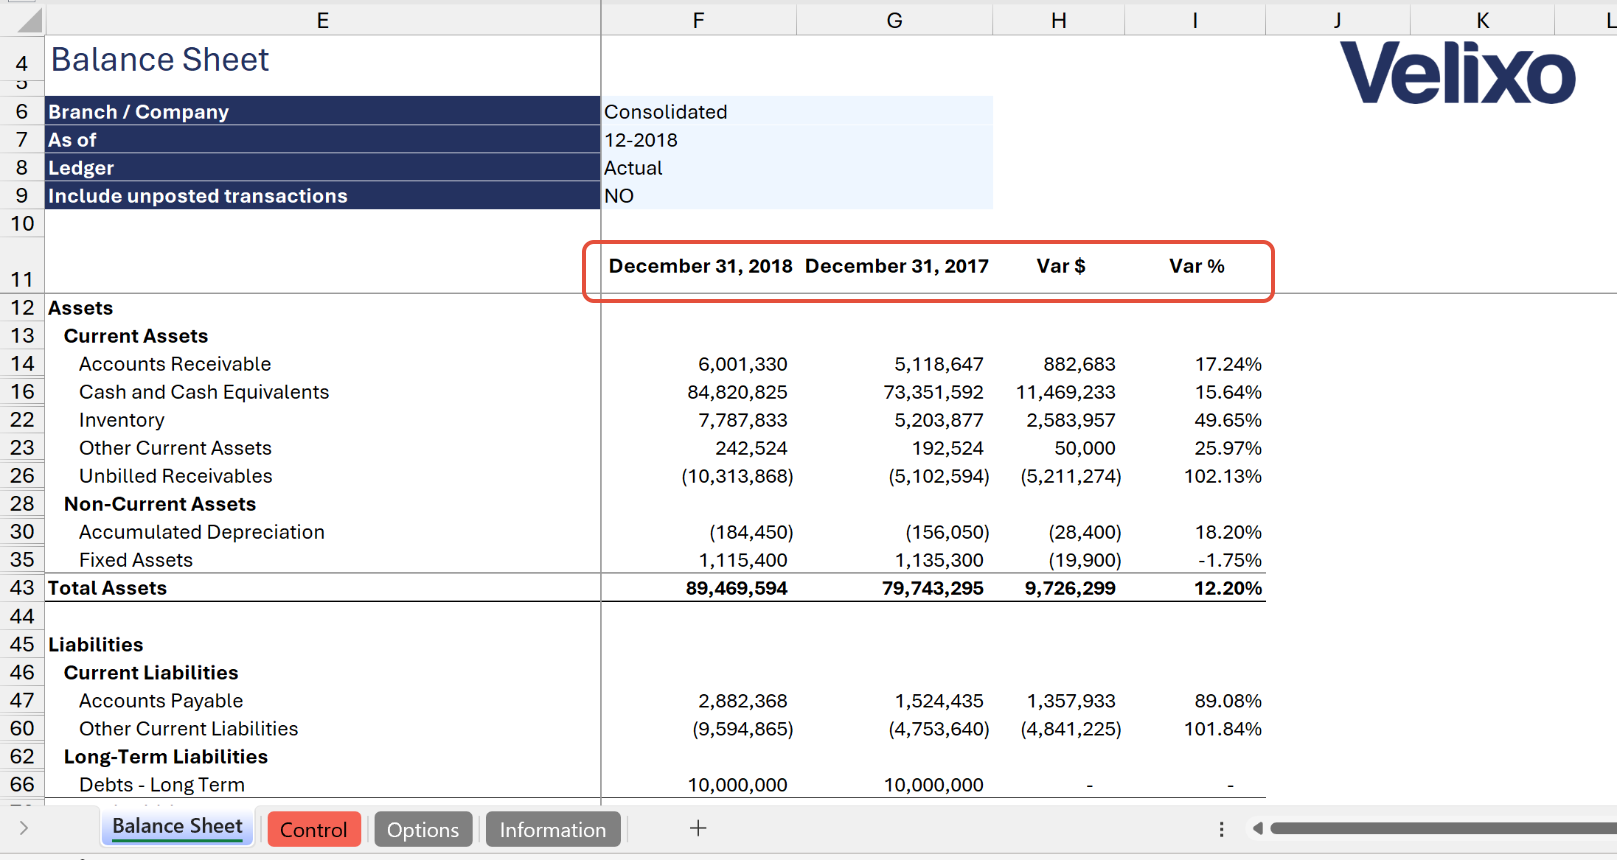
Task: Click the Actual ledger value cell
Action: [797, 167]
